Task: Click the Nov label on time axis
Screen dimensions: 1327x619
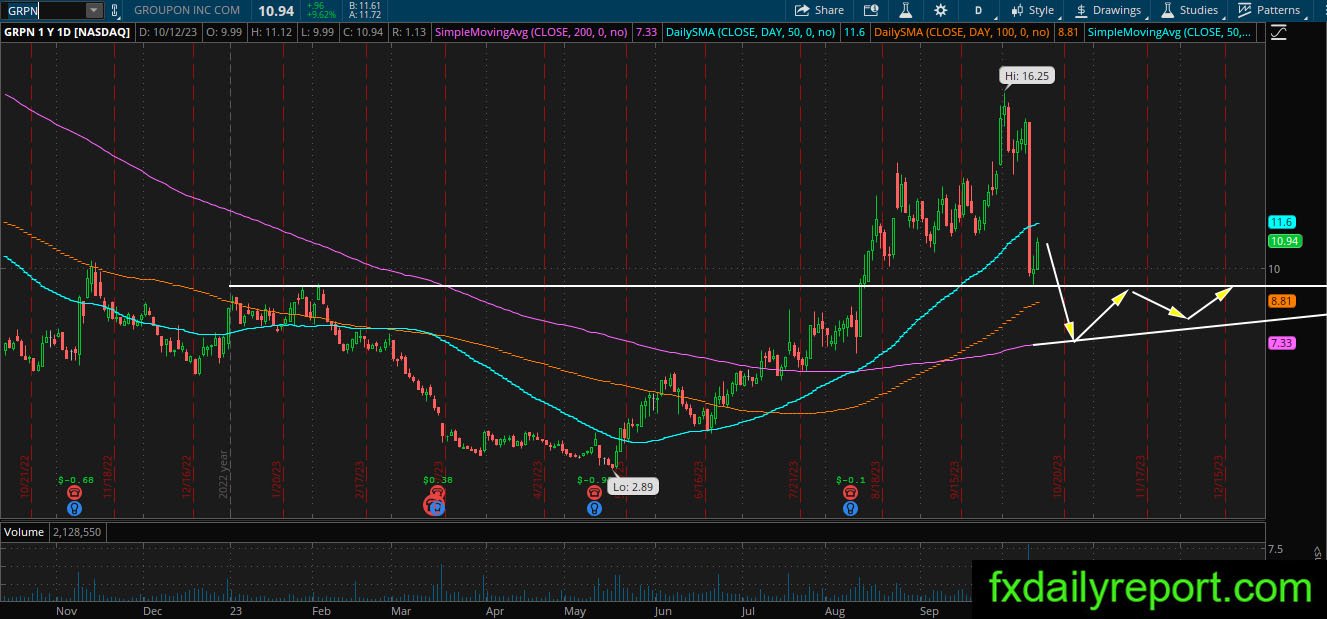Action: 66,609
